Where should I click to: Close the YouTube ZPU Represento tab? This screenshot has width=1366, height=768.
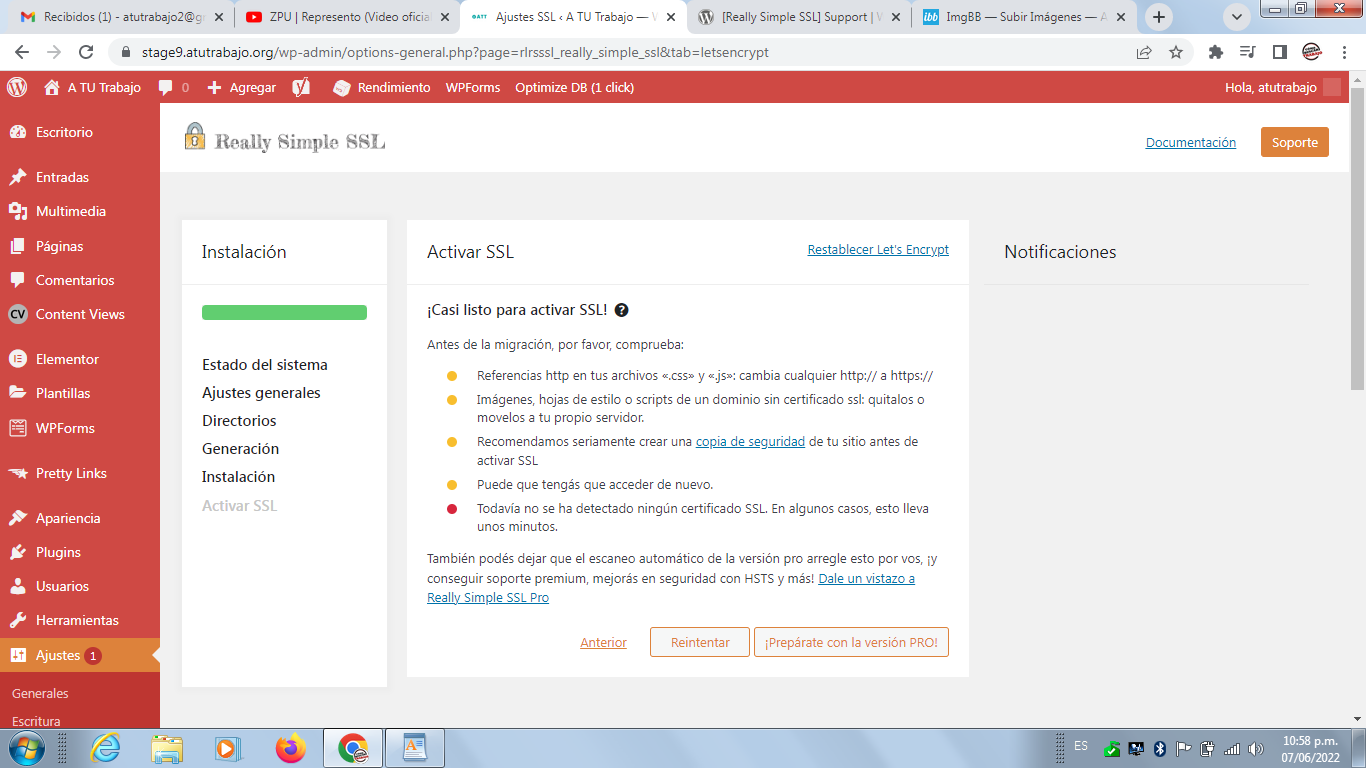445,17
